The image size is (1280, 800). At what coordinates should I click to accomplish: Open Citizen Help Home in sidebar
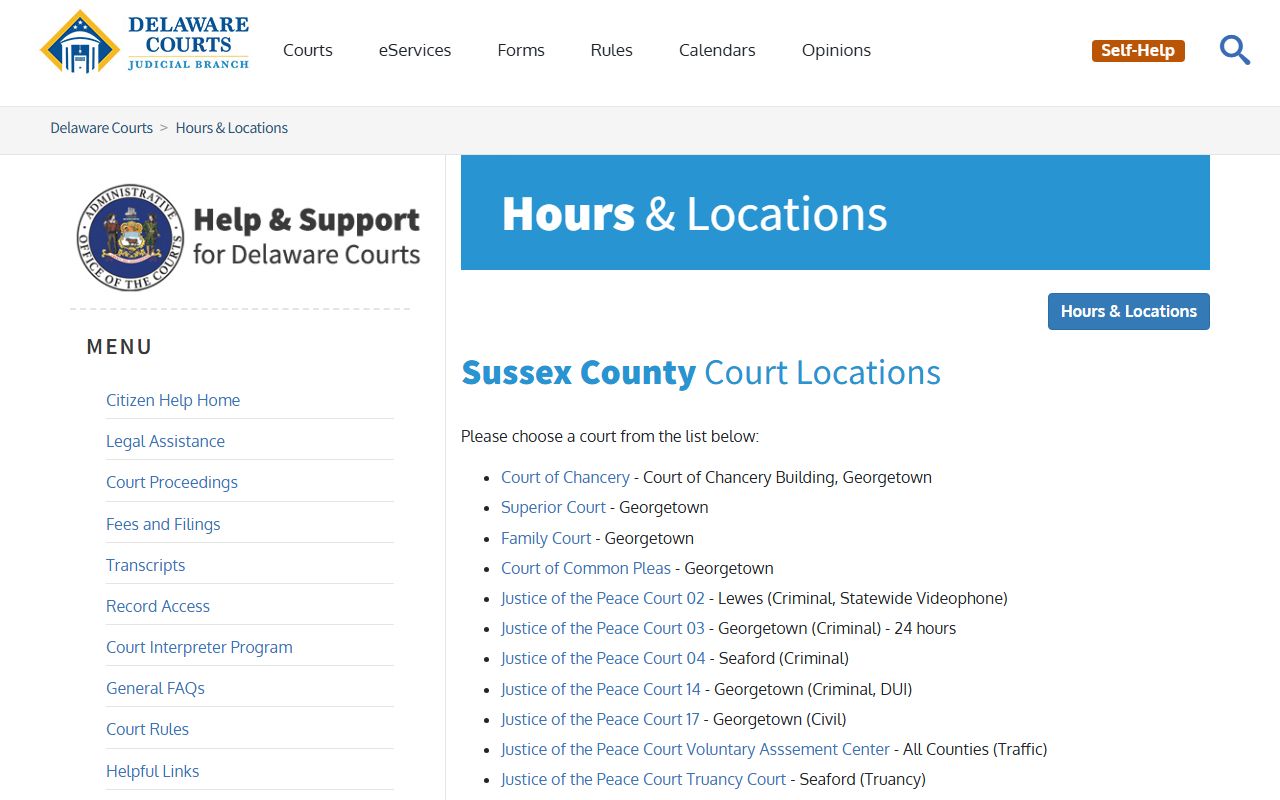coord(173,400)
